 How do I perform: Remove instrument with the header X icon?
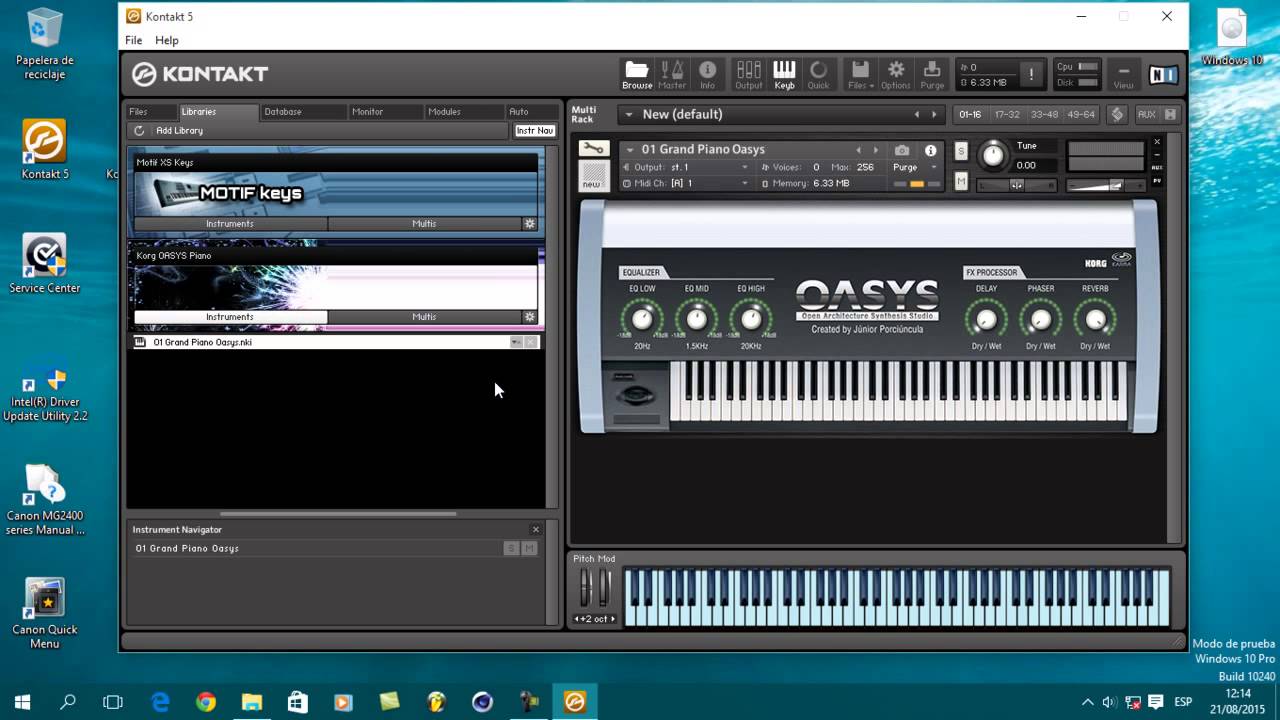[x=1157, y=142]
